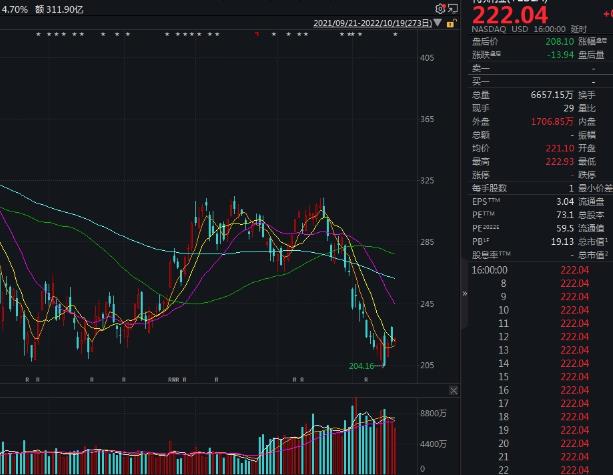
Task: Click 股息率 TTM row label
Action: tap(491, 255)
